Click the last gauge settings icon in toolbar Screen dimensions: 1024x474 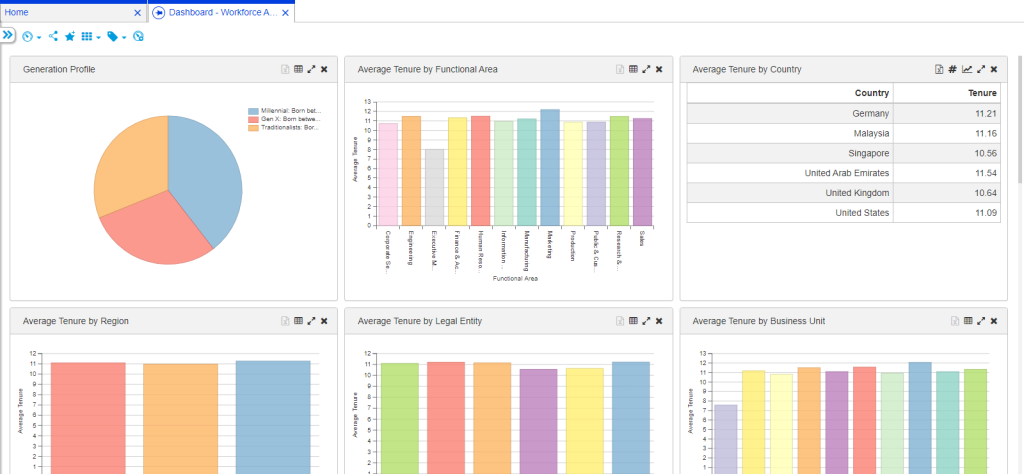(139, 36)
